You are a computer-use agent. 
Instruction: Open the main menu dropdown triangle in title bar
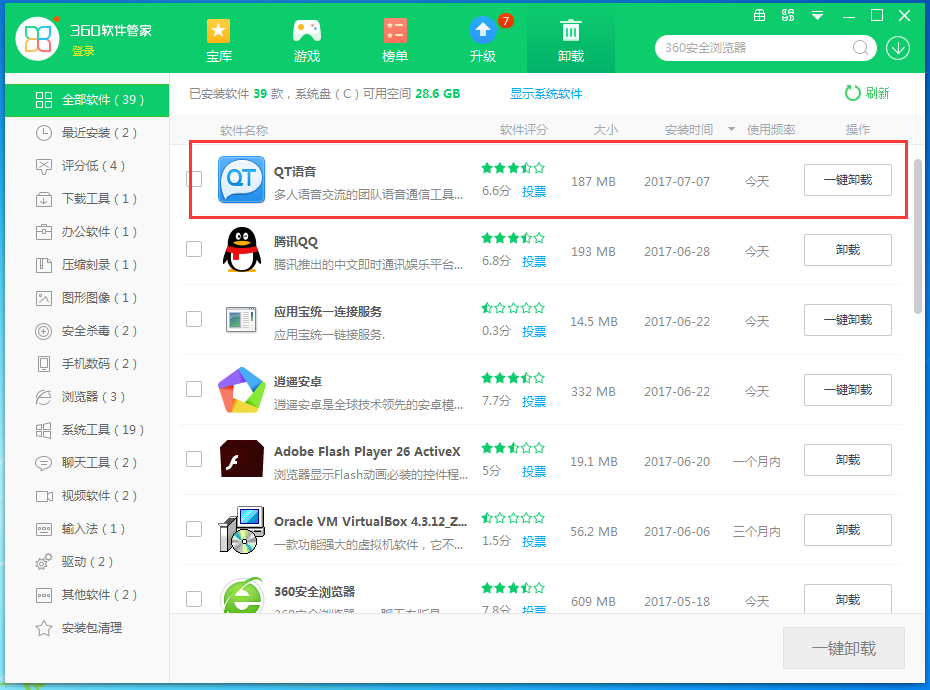818,15
